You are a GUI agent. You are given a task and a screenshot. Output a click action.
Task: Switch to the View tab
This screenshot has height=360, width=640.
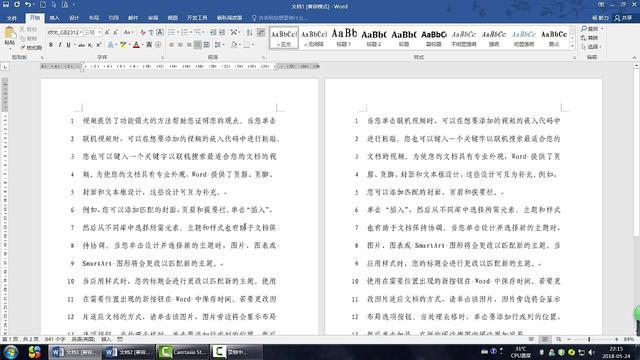[173, 18]
